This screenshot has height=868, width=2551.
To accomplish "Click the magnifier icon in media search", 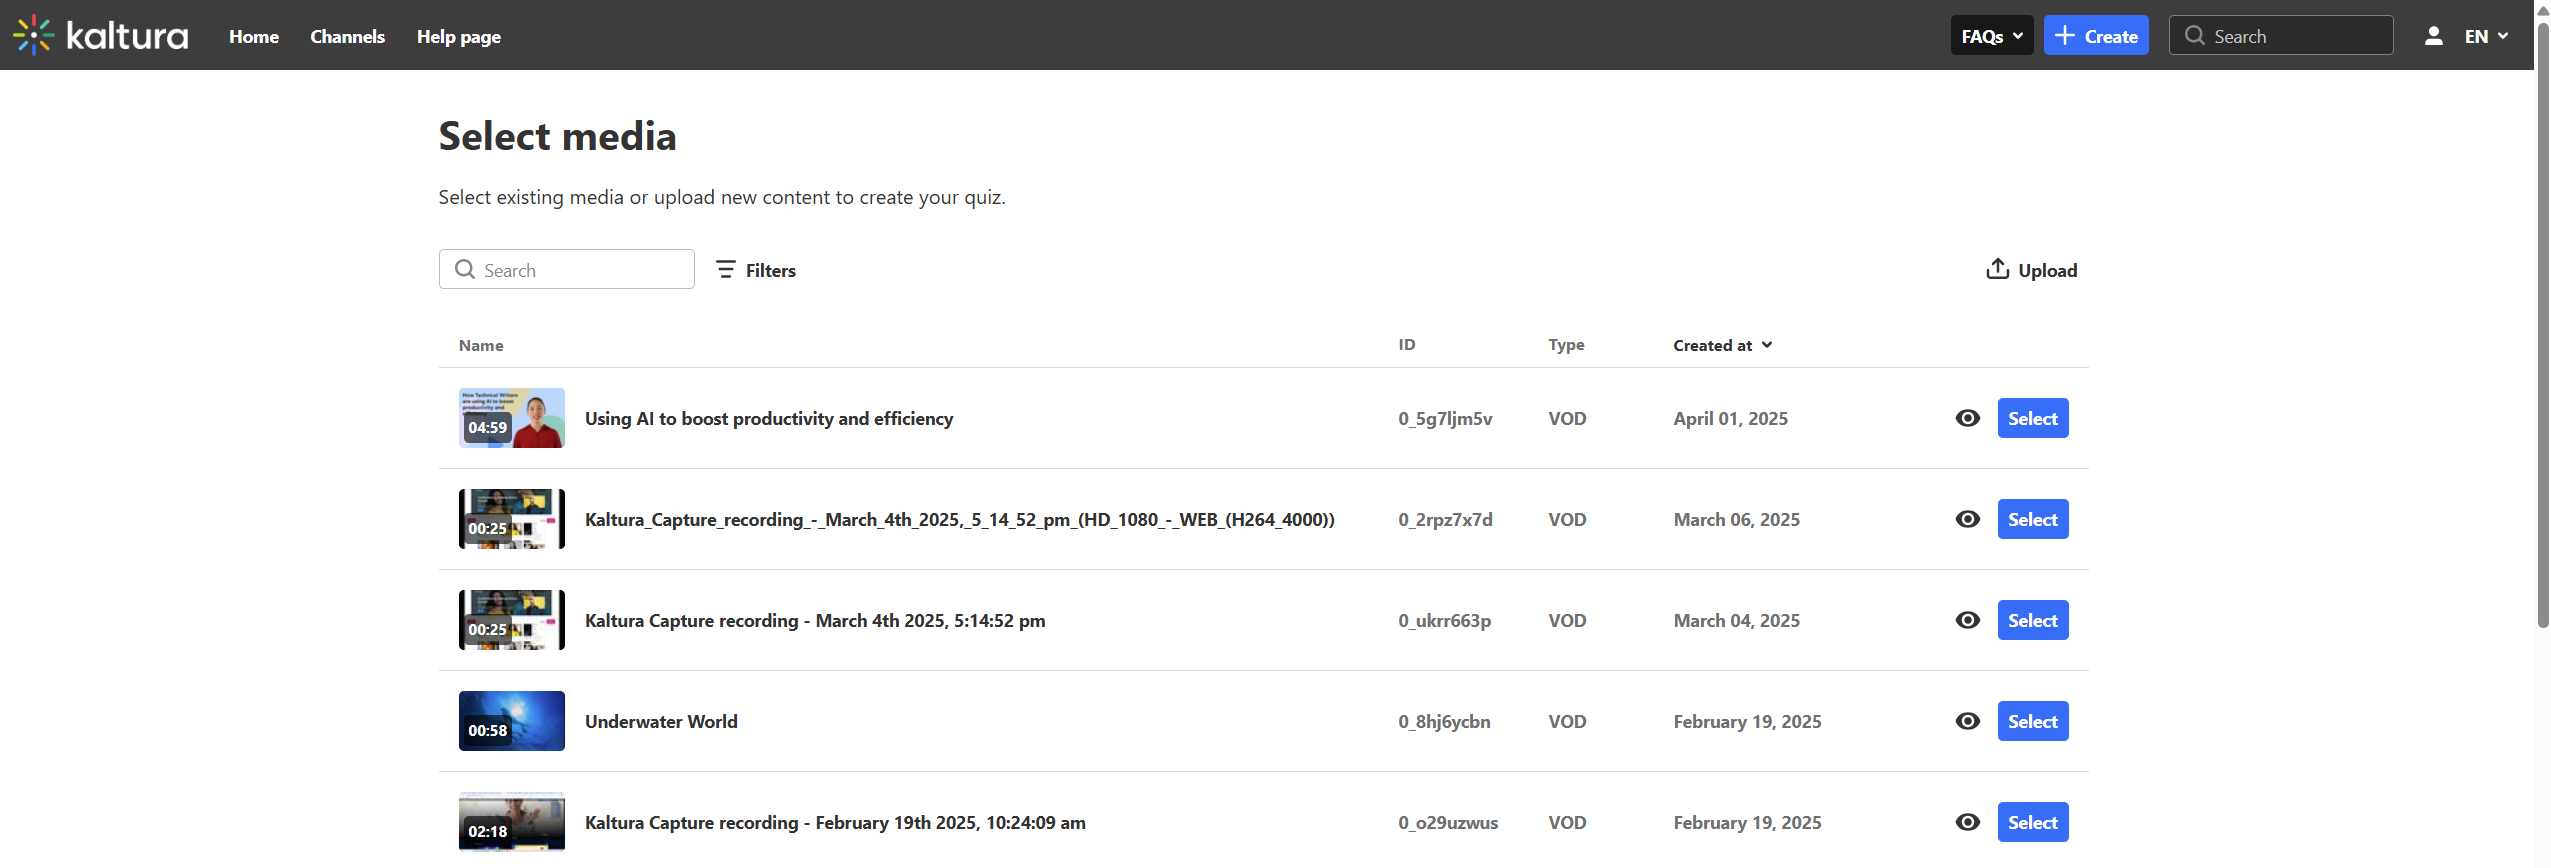I will point(465,270).
